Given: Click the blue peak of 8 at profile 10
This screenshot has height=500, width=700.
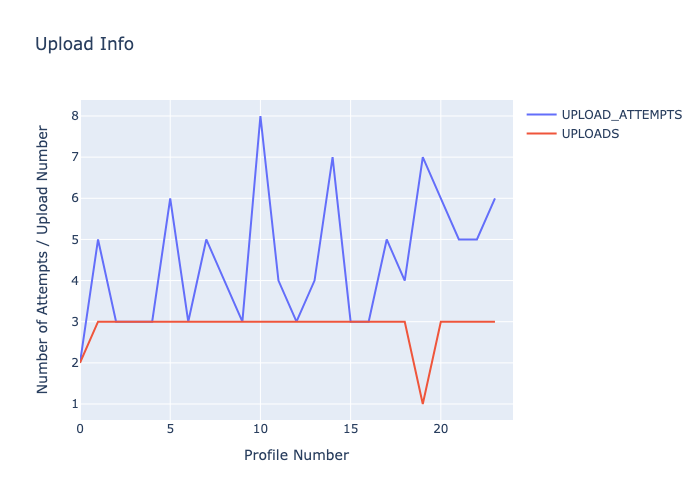Looking at the screenshot, I should click(260, 116).
